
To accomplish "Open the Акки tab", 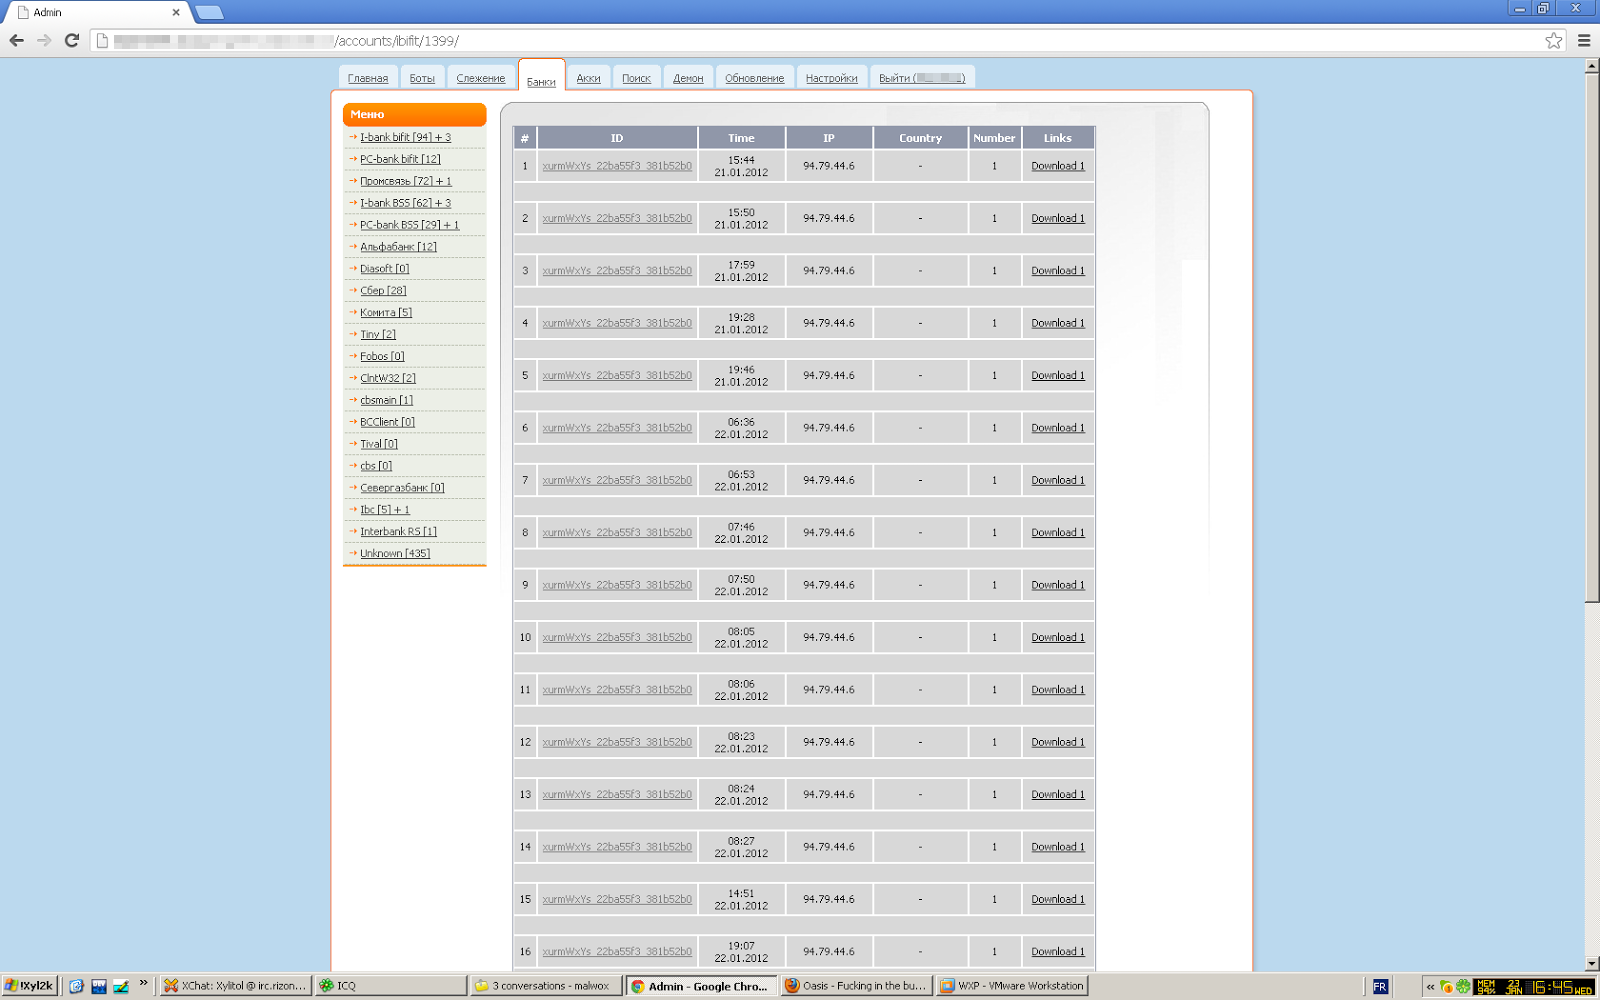I will 588,78.
